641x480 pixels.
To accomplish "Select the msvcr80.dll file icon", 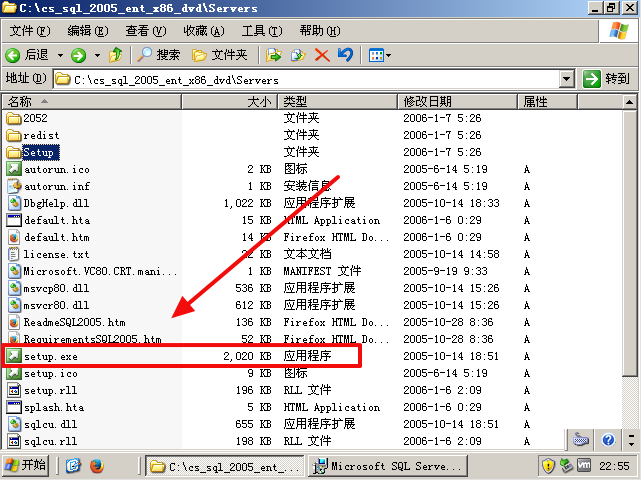I will pos(13,305).
